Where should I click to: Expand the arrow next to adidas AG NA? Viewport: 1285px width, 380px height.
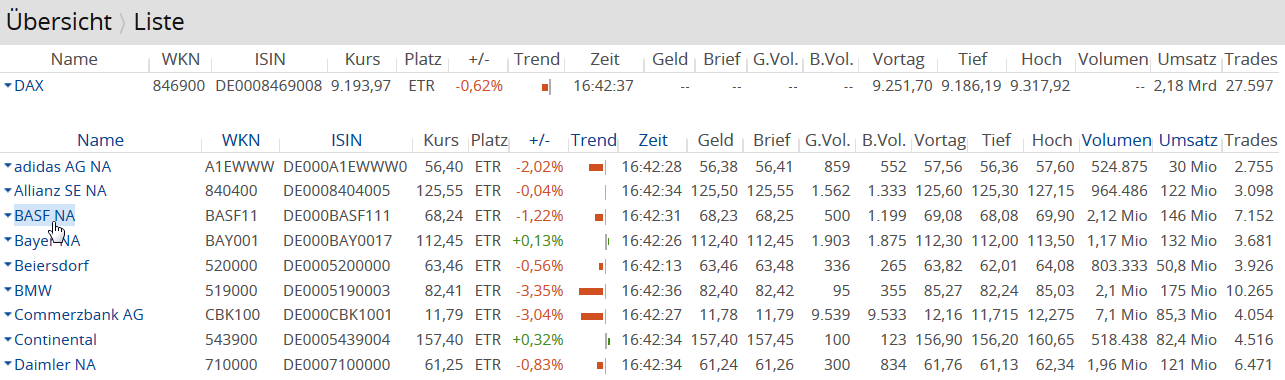[x=8, y=166]
